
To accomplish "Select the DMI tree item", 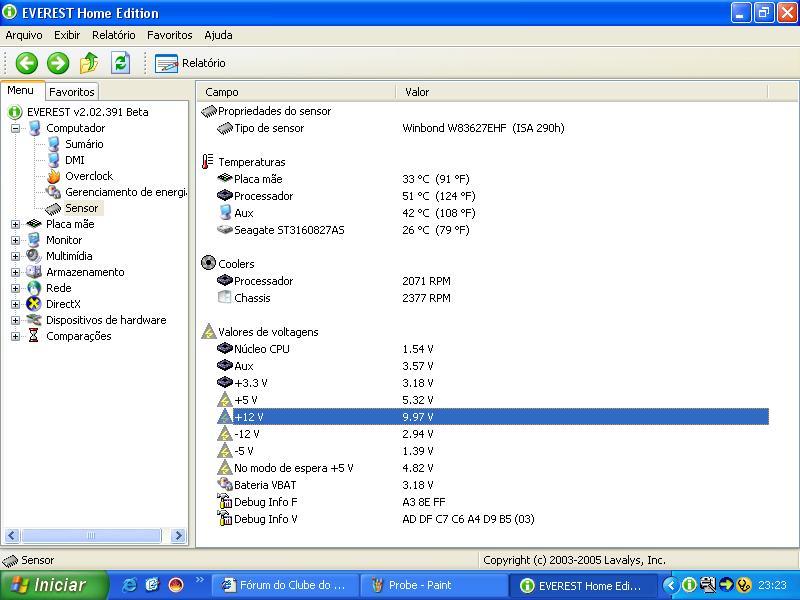I will click(74, 160).
